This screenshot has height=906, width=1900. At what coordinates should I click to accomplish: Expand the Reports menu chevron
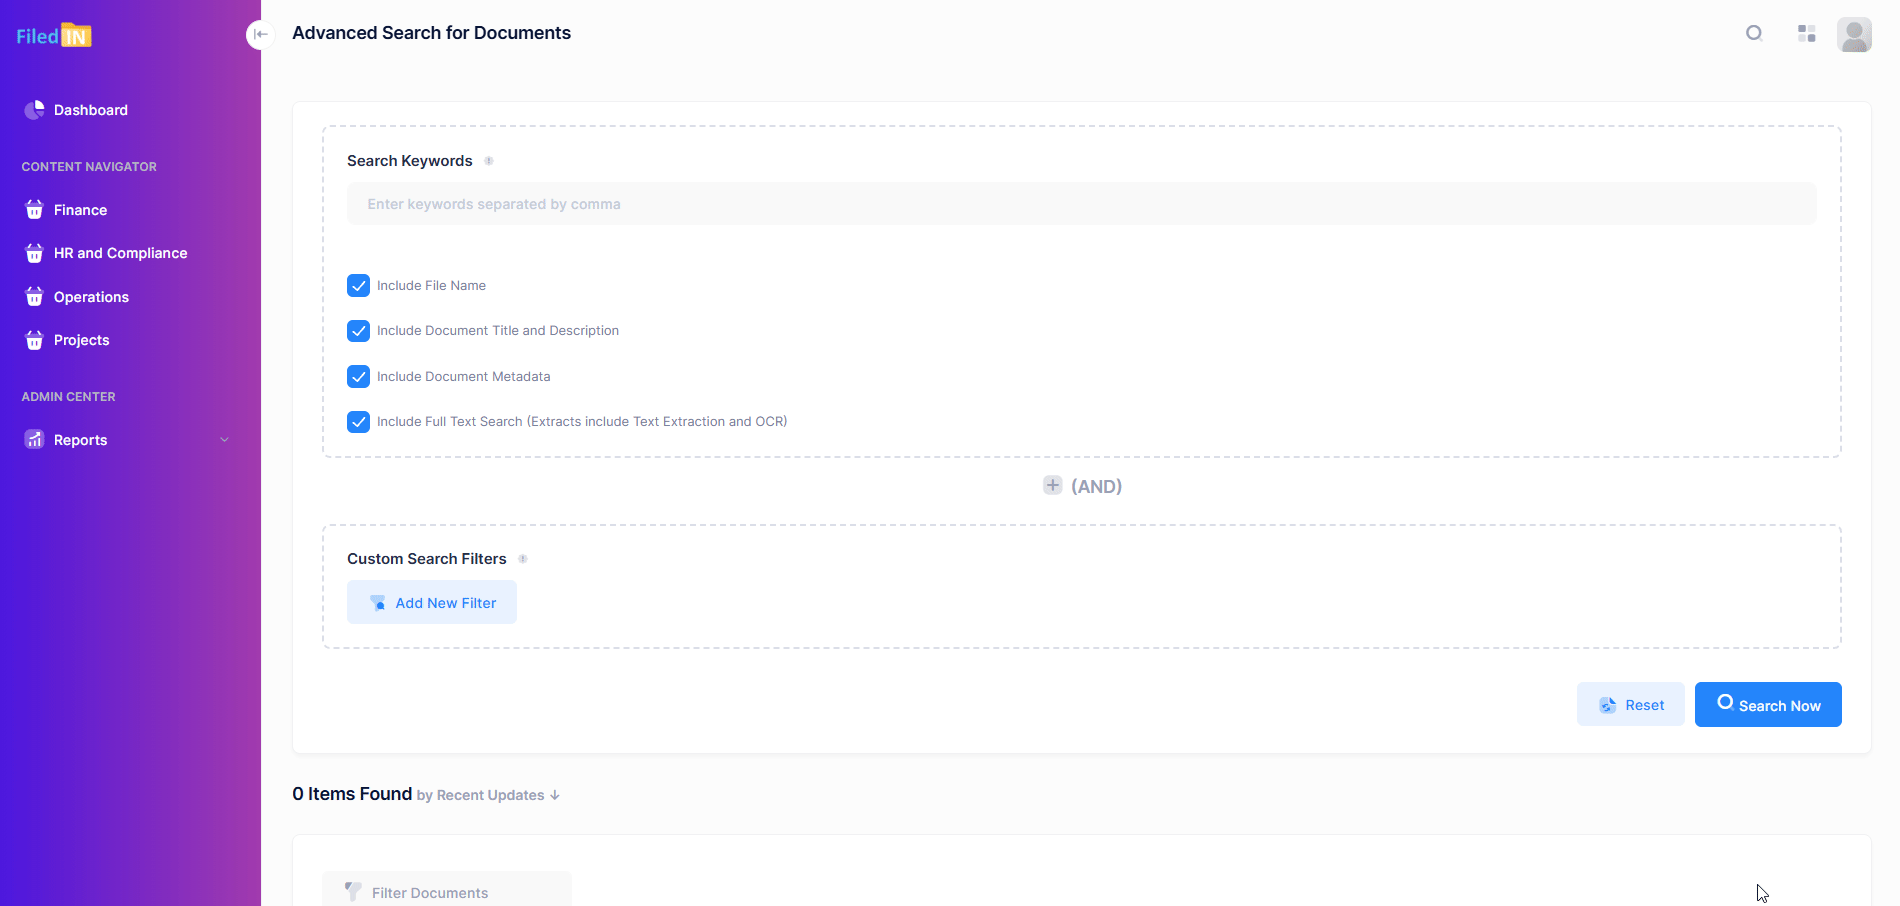pos(224,440)
